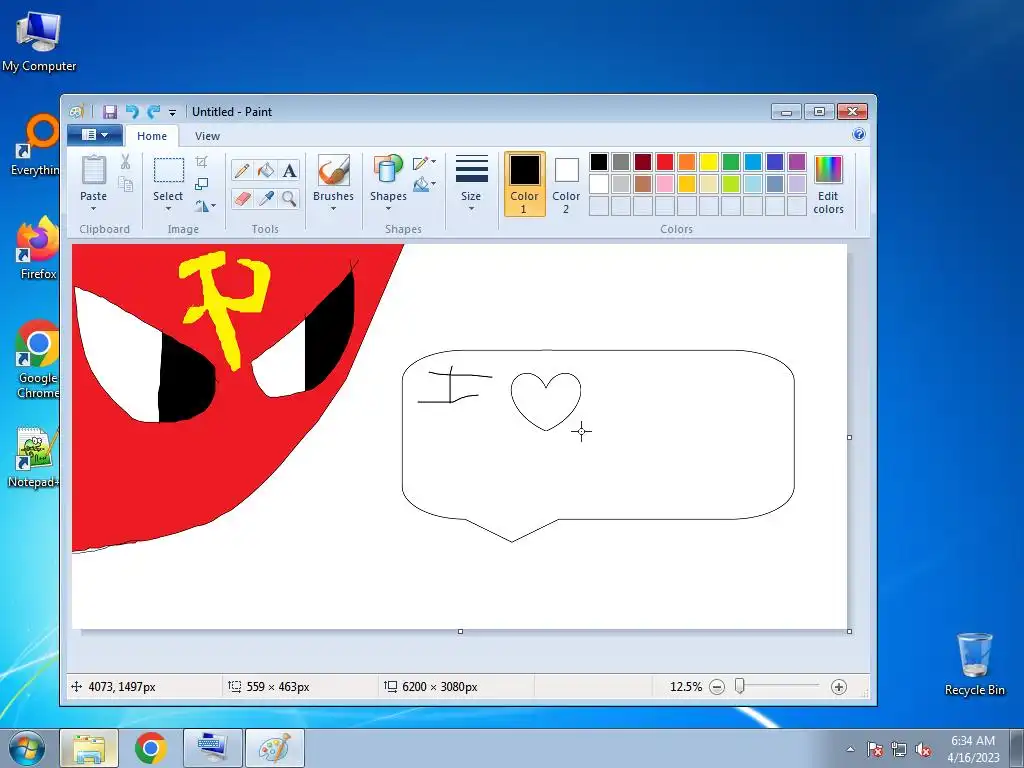Click the zoom in plus button
Image resolution: width=1024 pixels, height=768 pixels.
click(x=839, y=687)
